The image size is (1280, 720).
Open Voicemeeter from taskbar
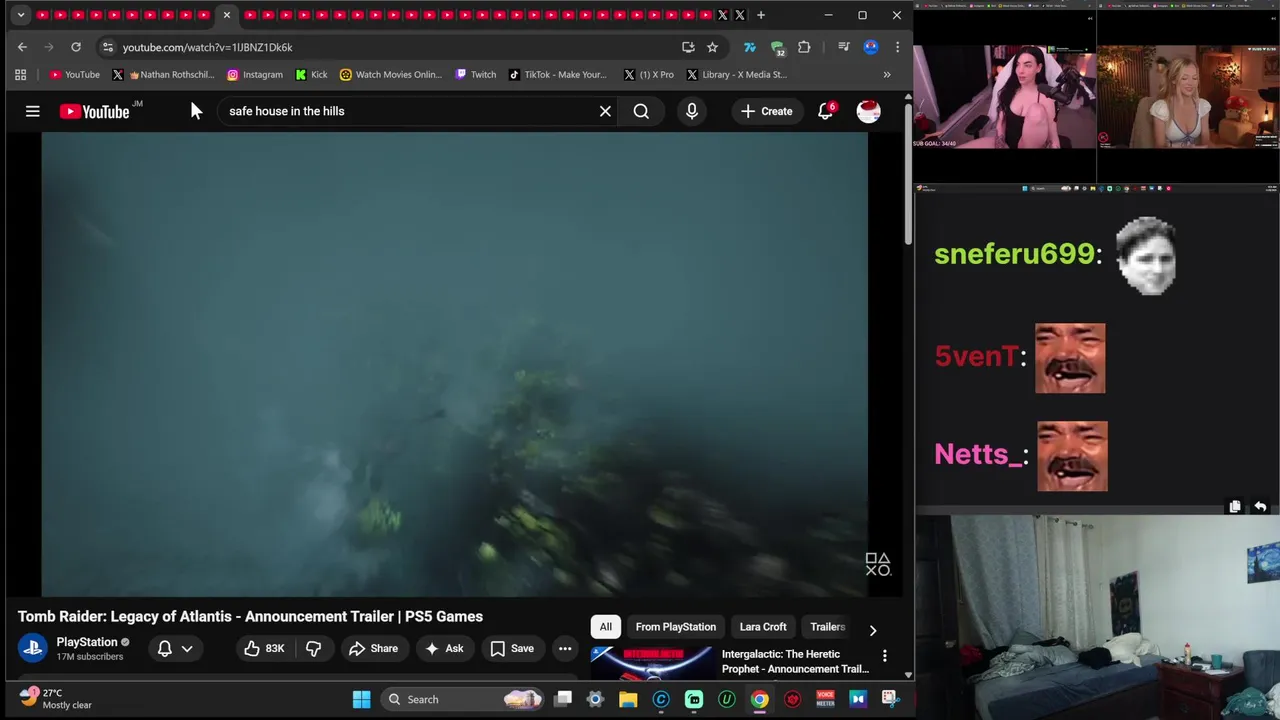[825, 699]
